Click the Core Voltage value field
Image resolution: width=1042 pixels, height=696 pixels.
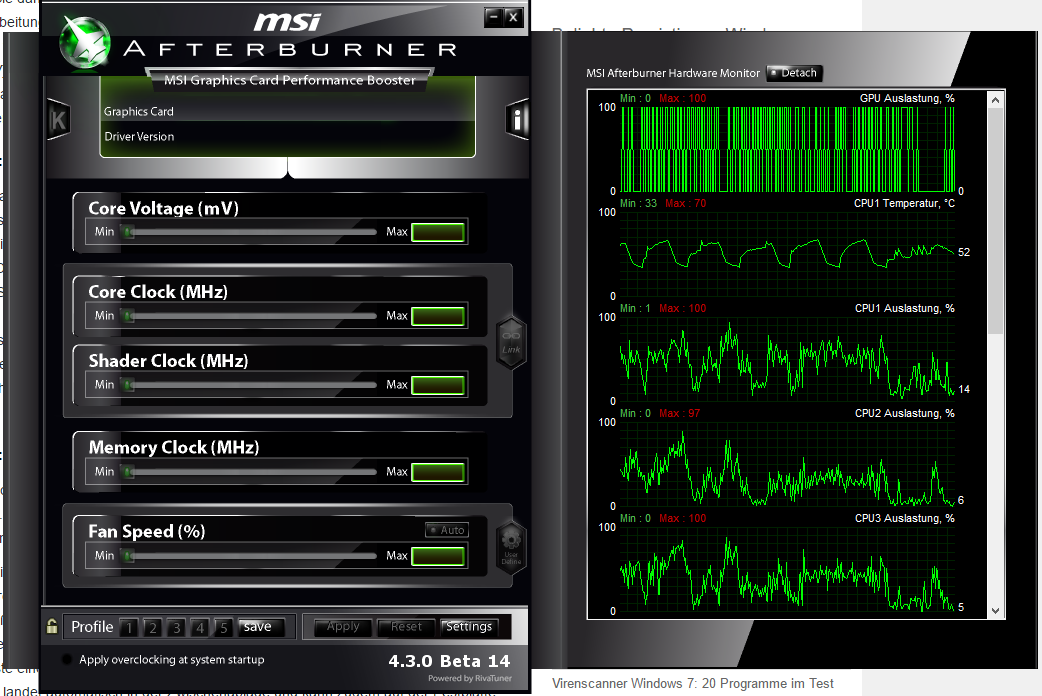(x=438, y=232)
